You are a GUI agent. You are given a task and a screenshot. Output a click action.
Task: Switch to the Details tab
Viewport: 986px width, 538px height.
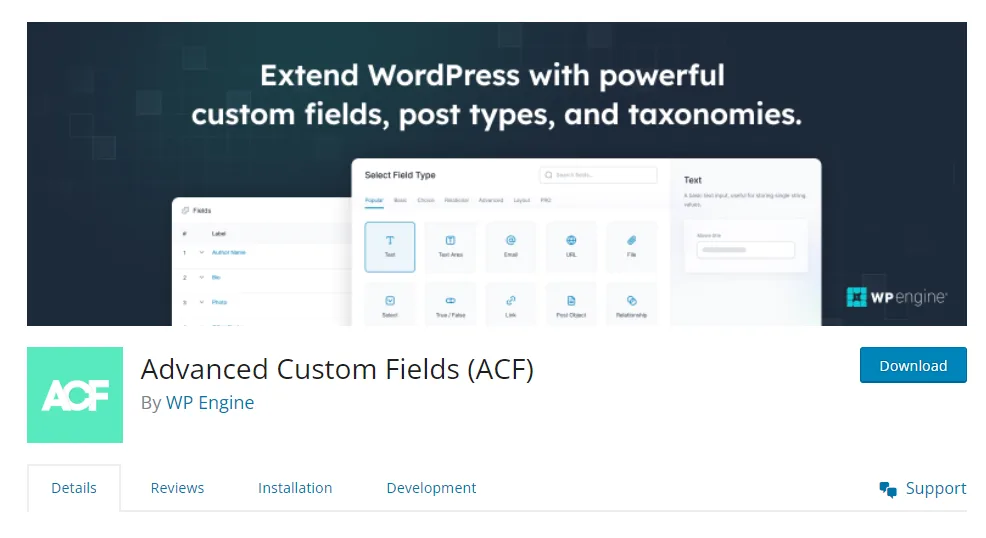(74, 488)
